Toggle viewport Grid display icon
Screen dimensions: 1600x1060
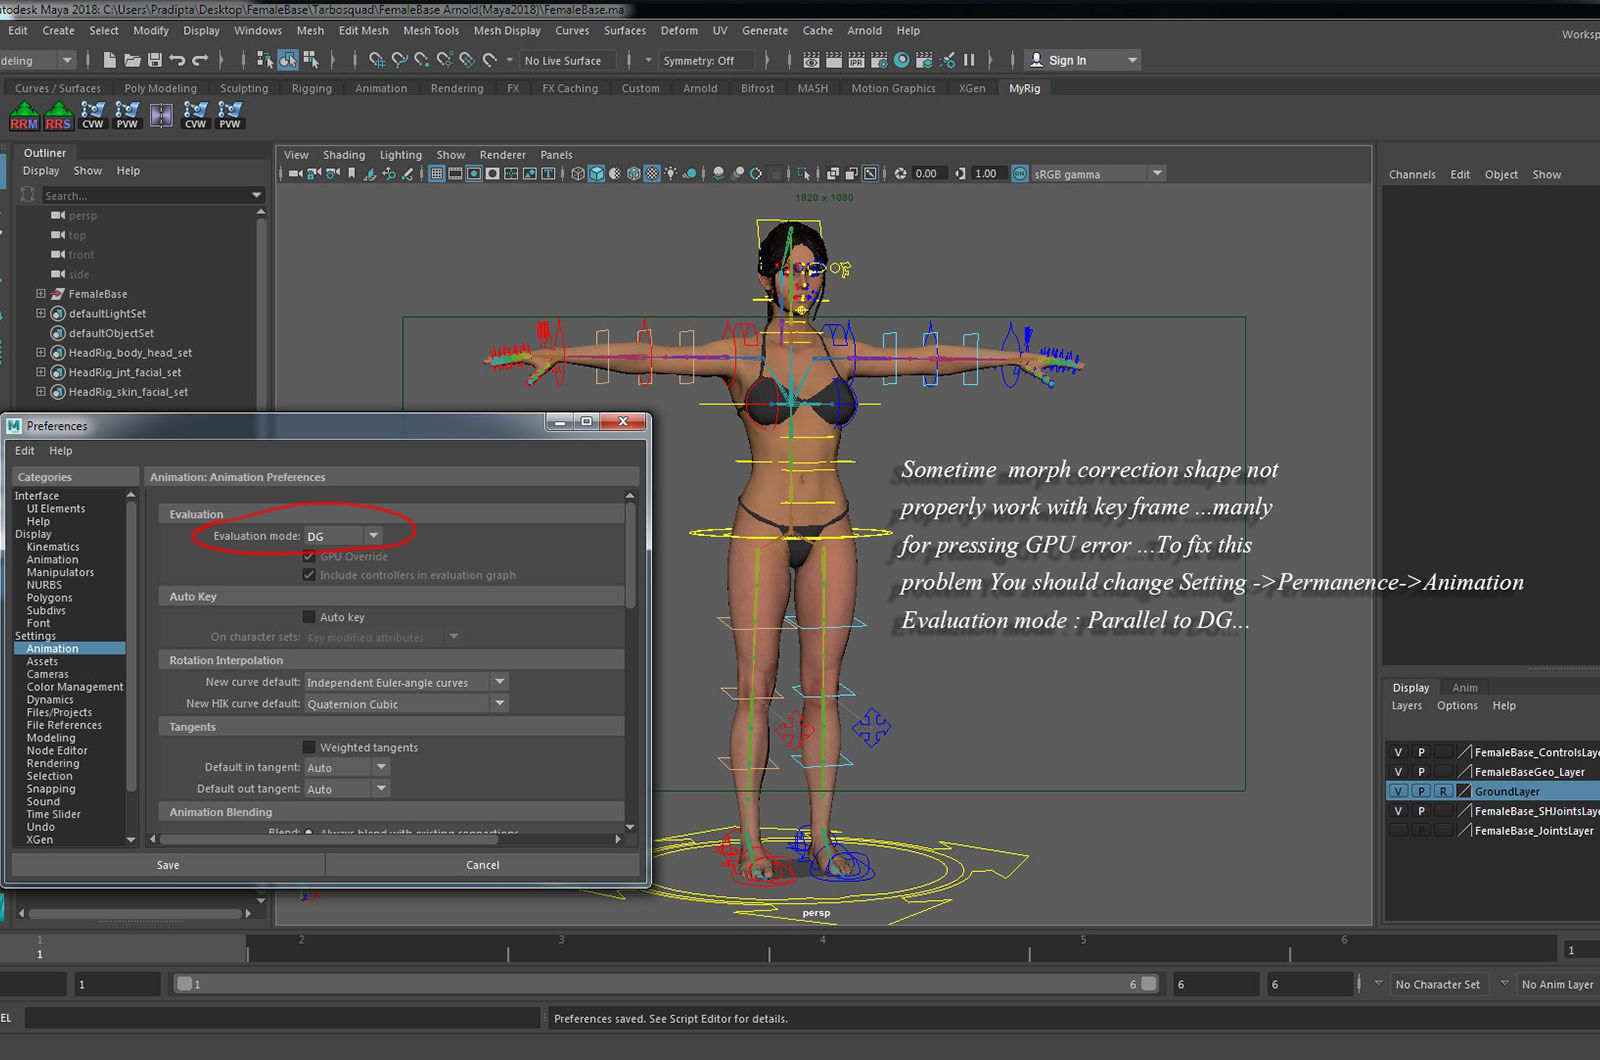coord(437,173)
